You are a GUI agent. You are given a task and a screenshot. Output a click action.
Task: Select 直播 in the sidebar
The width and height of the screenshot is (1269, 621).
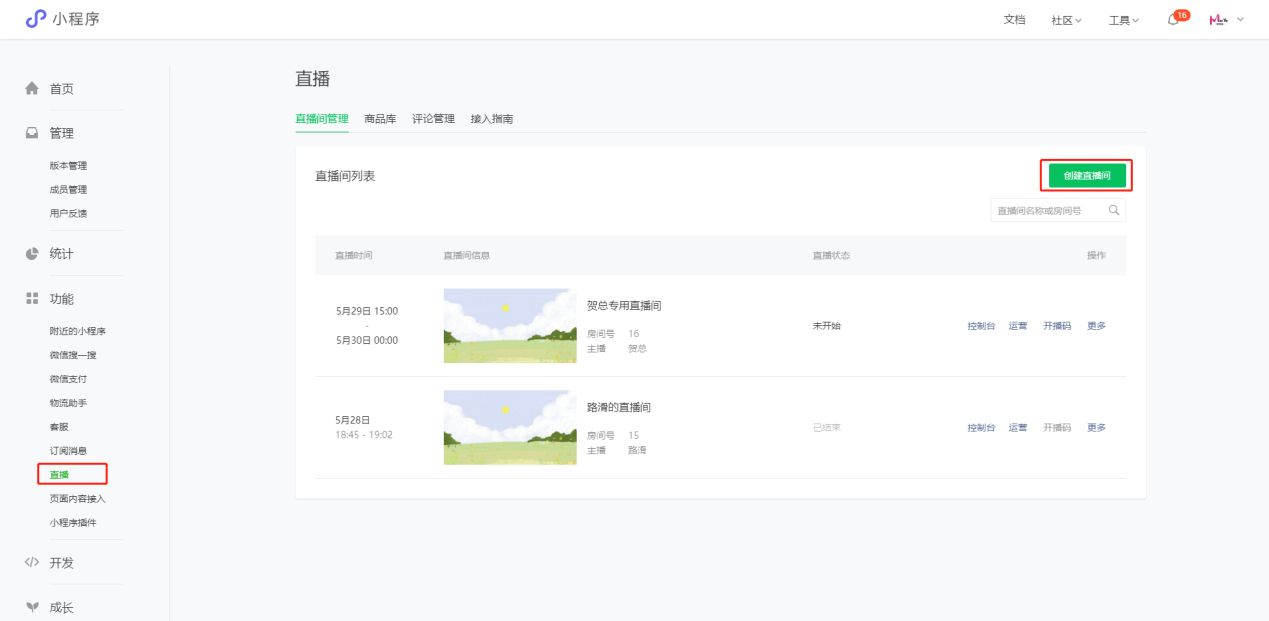(x=60, y=474)
